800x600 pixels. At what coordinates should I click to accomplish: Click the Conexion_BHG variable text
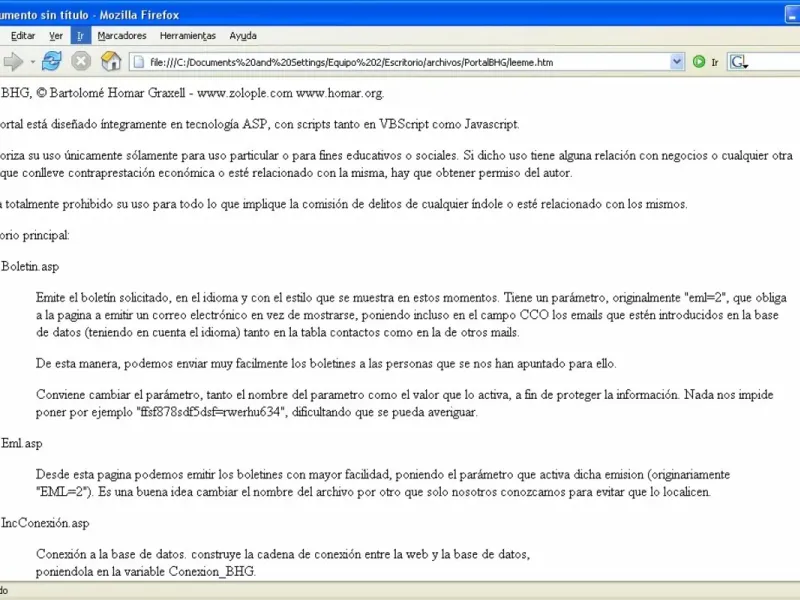tap(212, 571)
